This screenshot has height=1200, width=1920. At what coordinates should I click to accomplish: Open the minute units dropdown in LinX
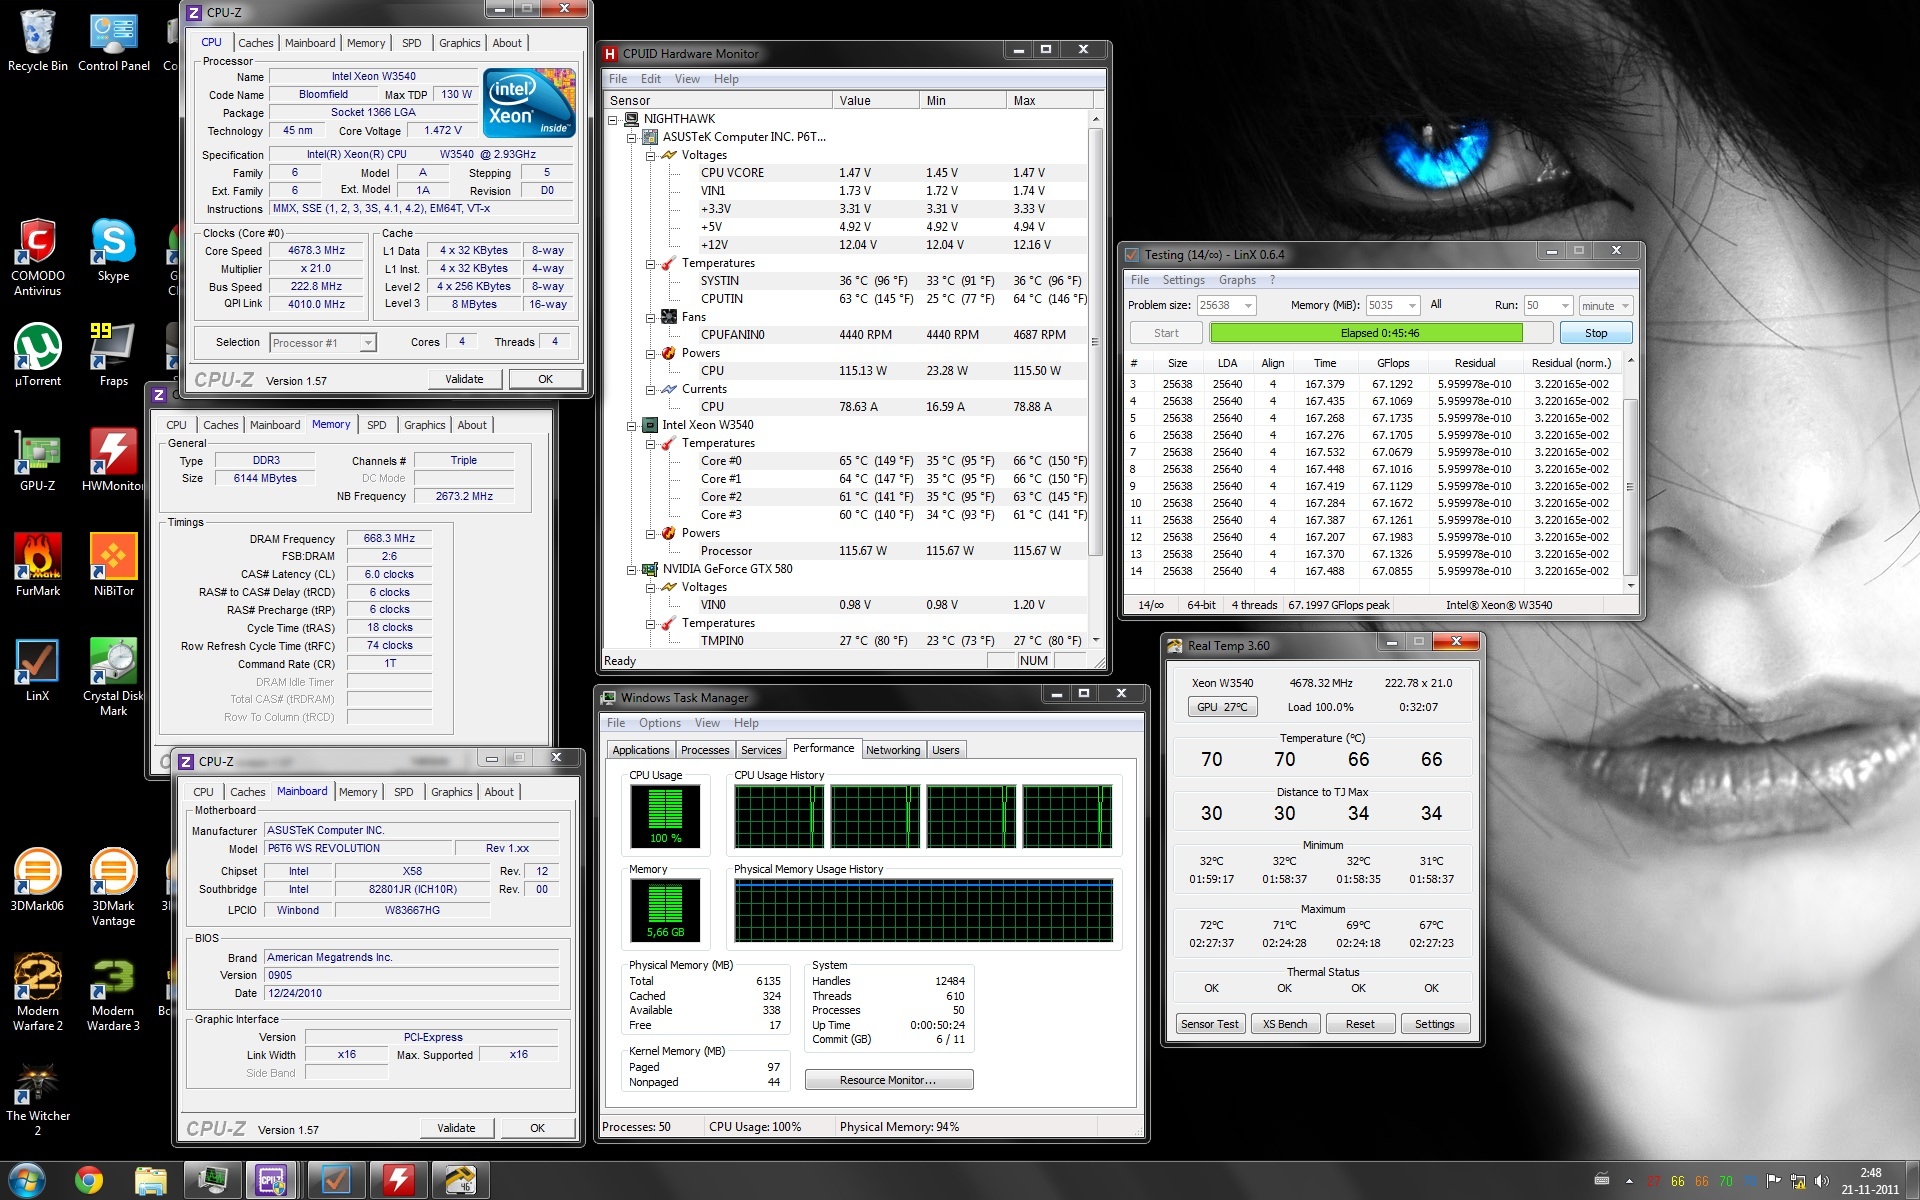tap(1625, 306)
